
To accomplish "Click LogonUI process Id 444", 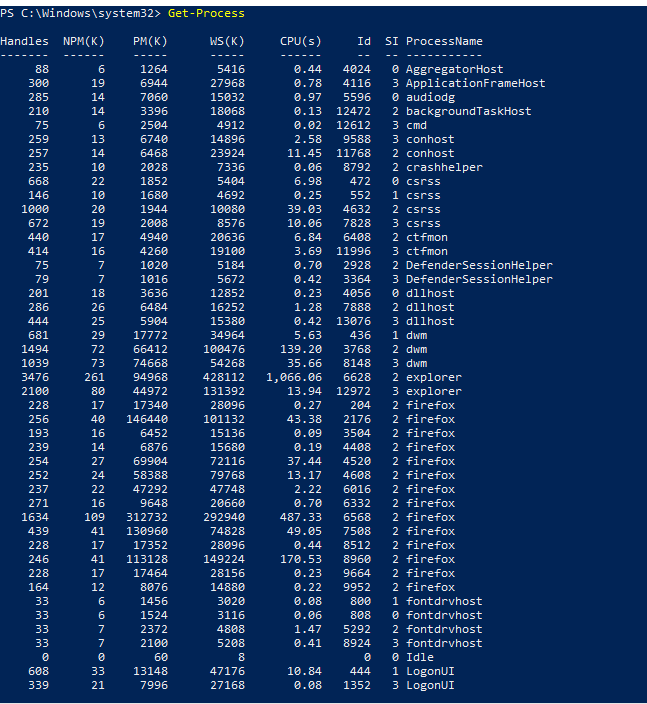I will [361, 671].
